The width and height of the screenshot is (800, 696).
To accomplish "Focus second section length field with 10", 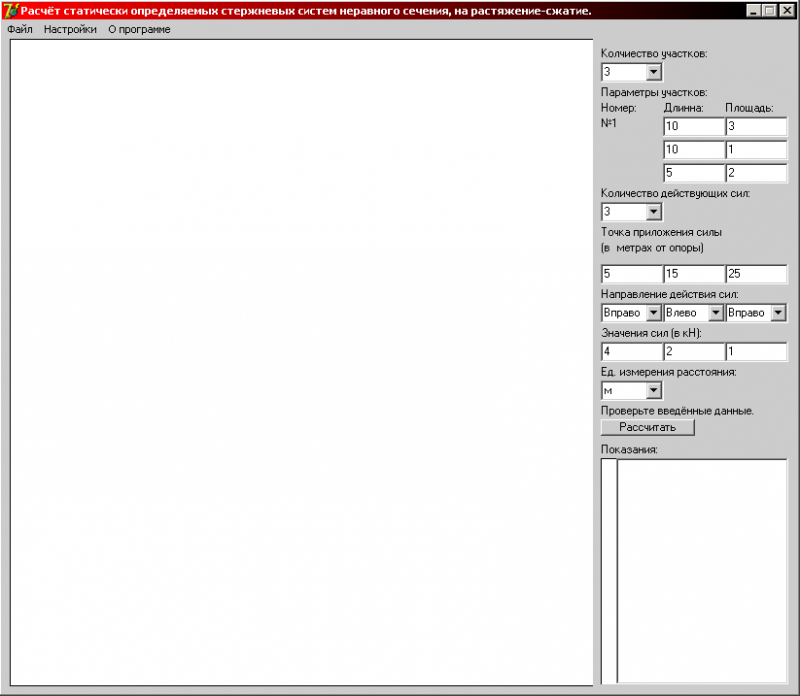I will point(694,150).
